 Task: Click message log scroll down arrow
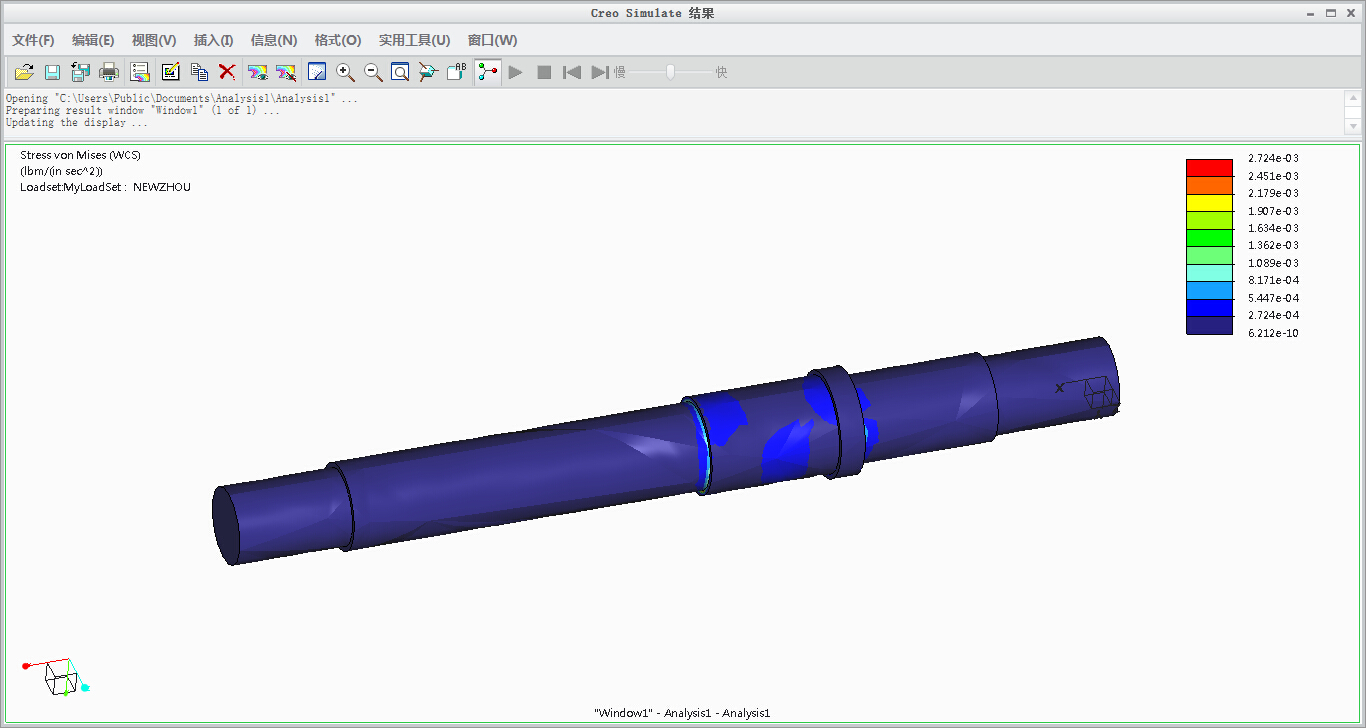point(1353,126)
